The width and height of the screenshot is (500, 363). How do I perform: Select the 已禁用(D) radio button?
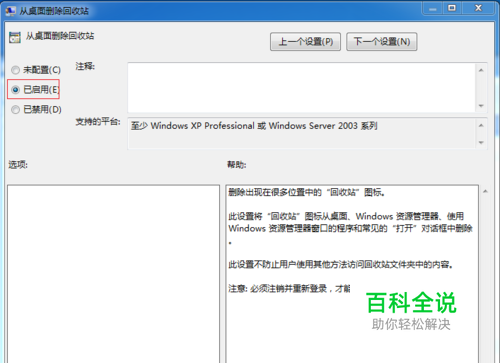pos(15,109)
